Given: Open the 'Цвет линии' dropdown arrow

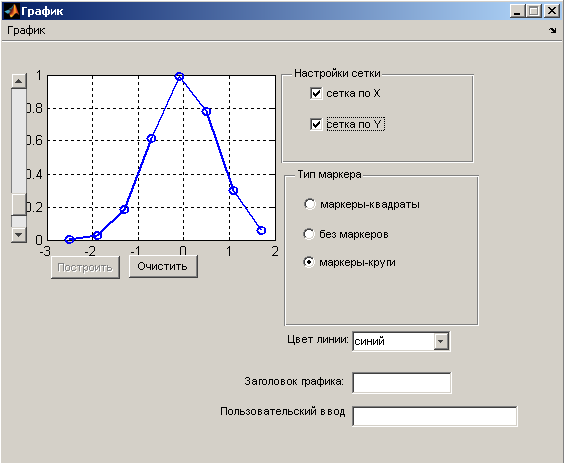Looking at the screenshot, I should tap(441, 341).
